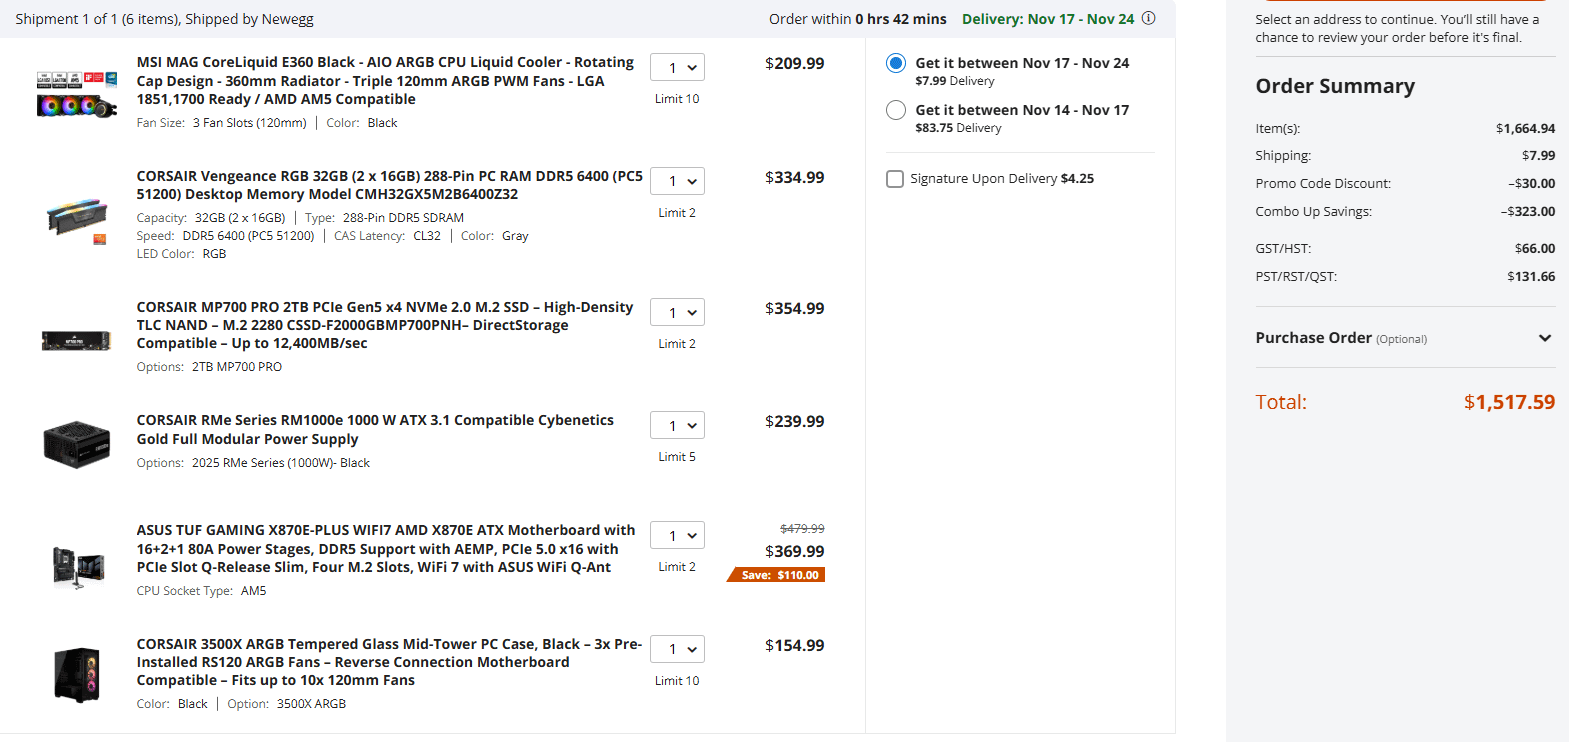Open the MSI CoreLiquid cooler product thumbnail

[77, 93]
